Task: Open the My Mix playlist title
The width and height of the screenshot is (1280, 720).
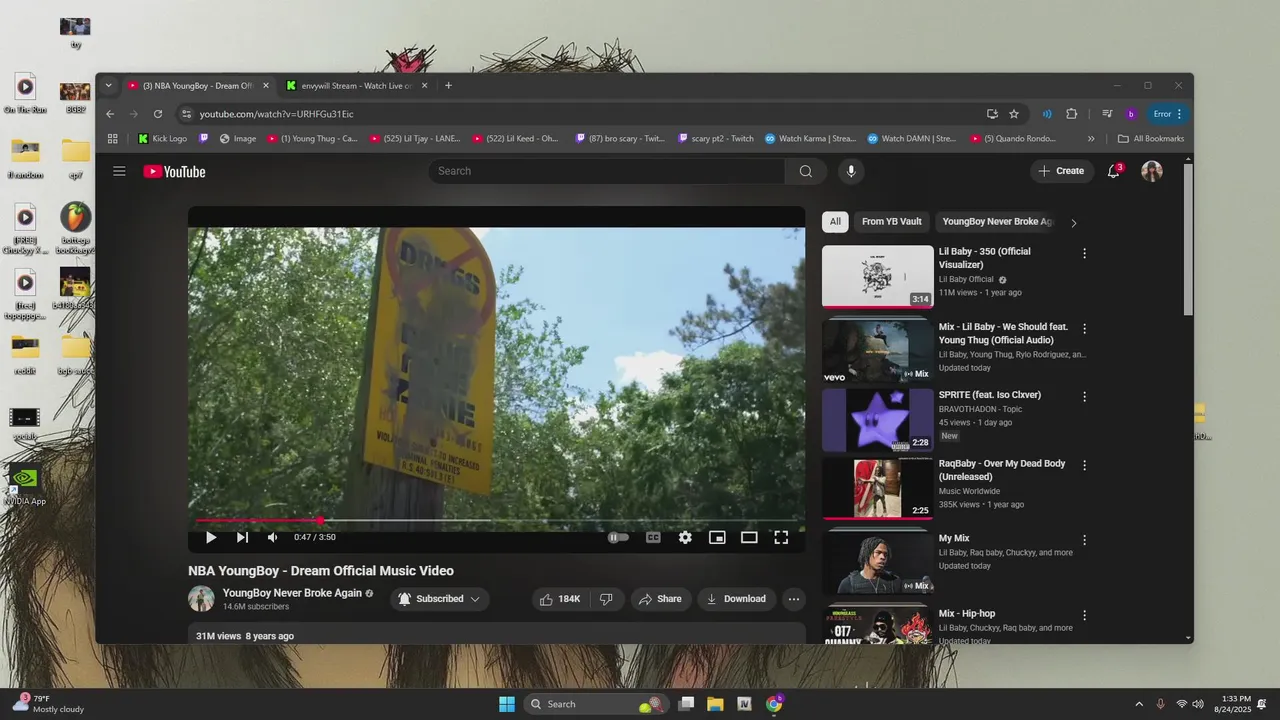Action: point(954,538)
